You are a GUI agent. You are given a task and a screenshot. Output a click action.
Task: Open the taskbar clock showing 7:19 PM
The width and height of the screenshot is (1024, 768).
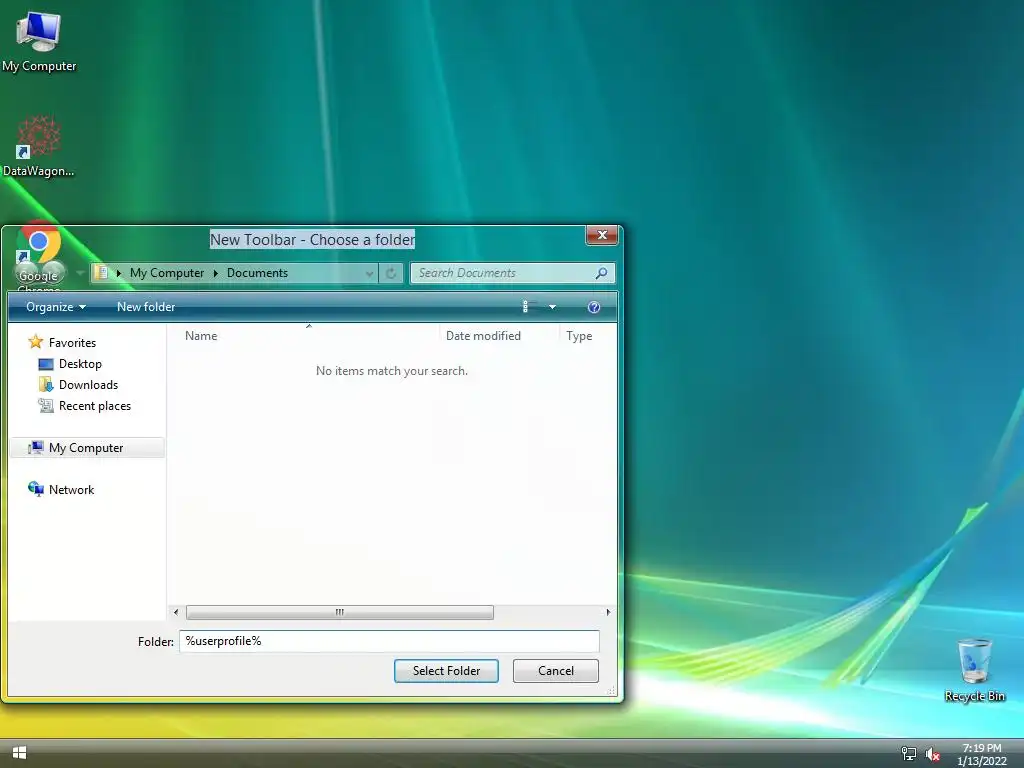tap(982, 754)
